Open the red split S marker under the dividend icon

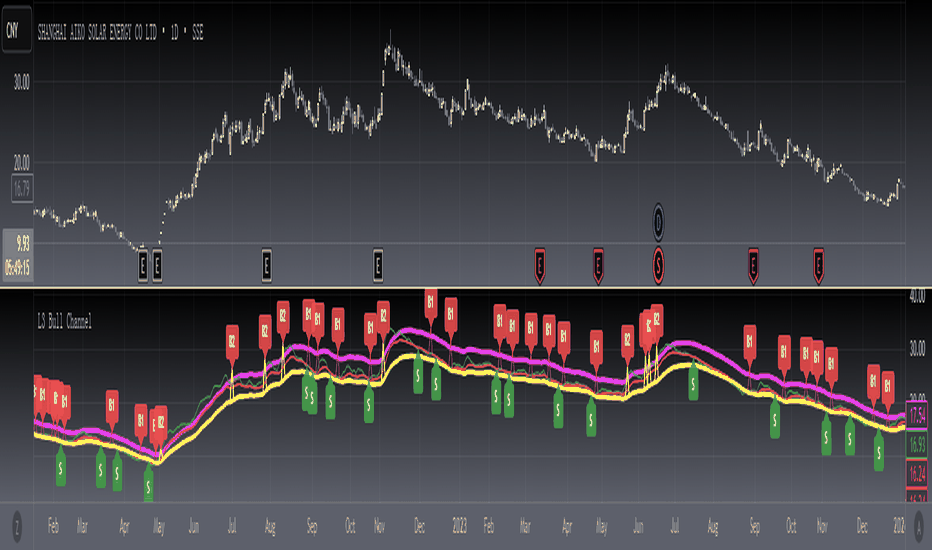658,265
